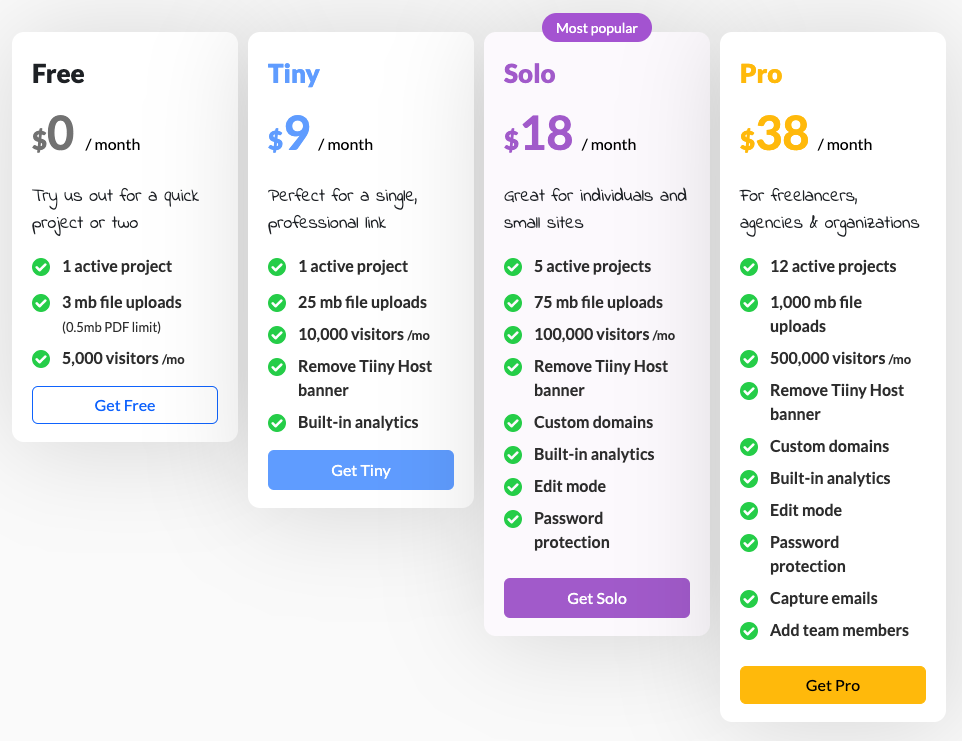Viewport: 962px width, 741px height.
Task: Click checkmark next to Capture emails
Action: click(x=749, y=599)
